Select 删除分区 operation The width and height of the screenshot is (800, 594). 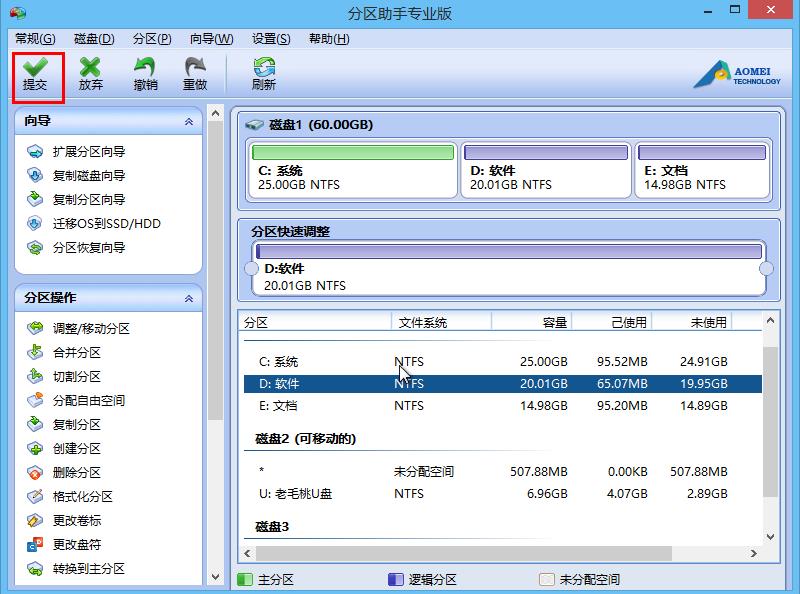point(77,472)
